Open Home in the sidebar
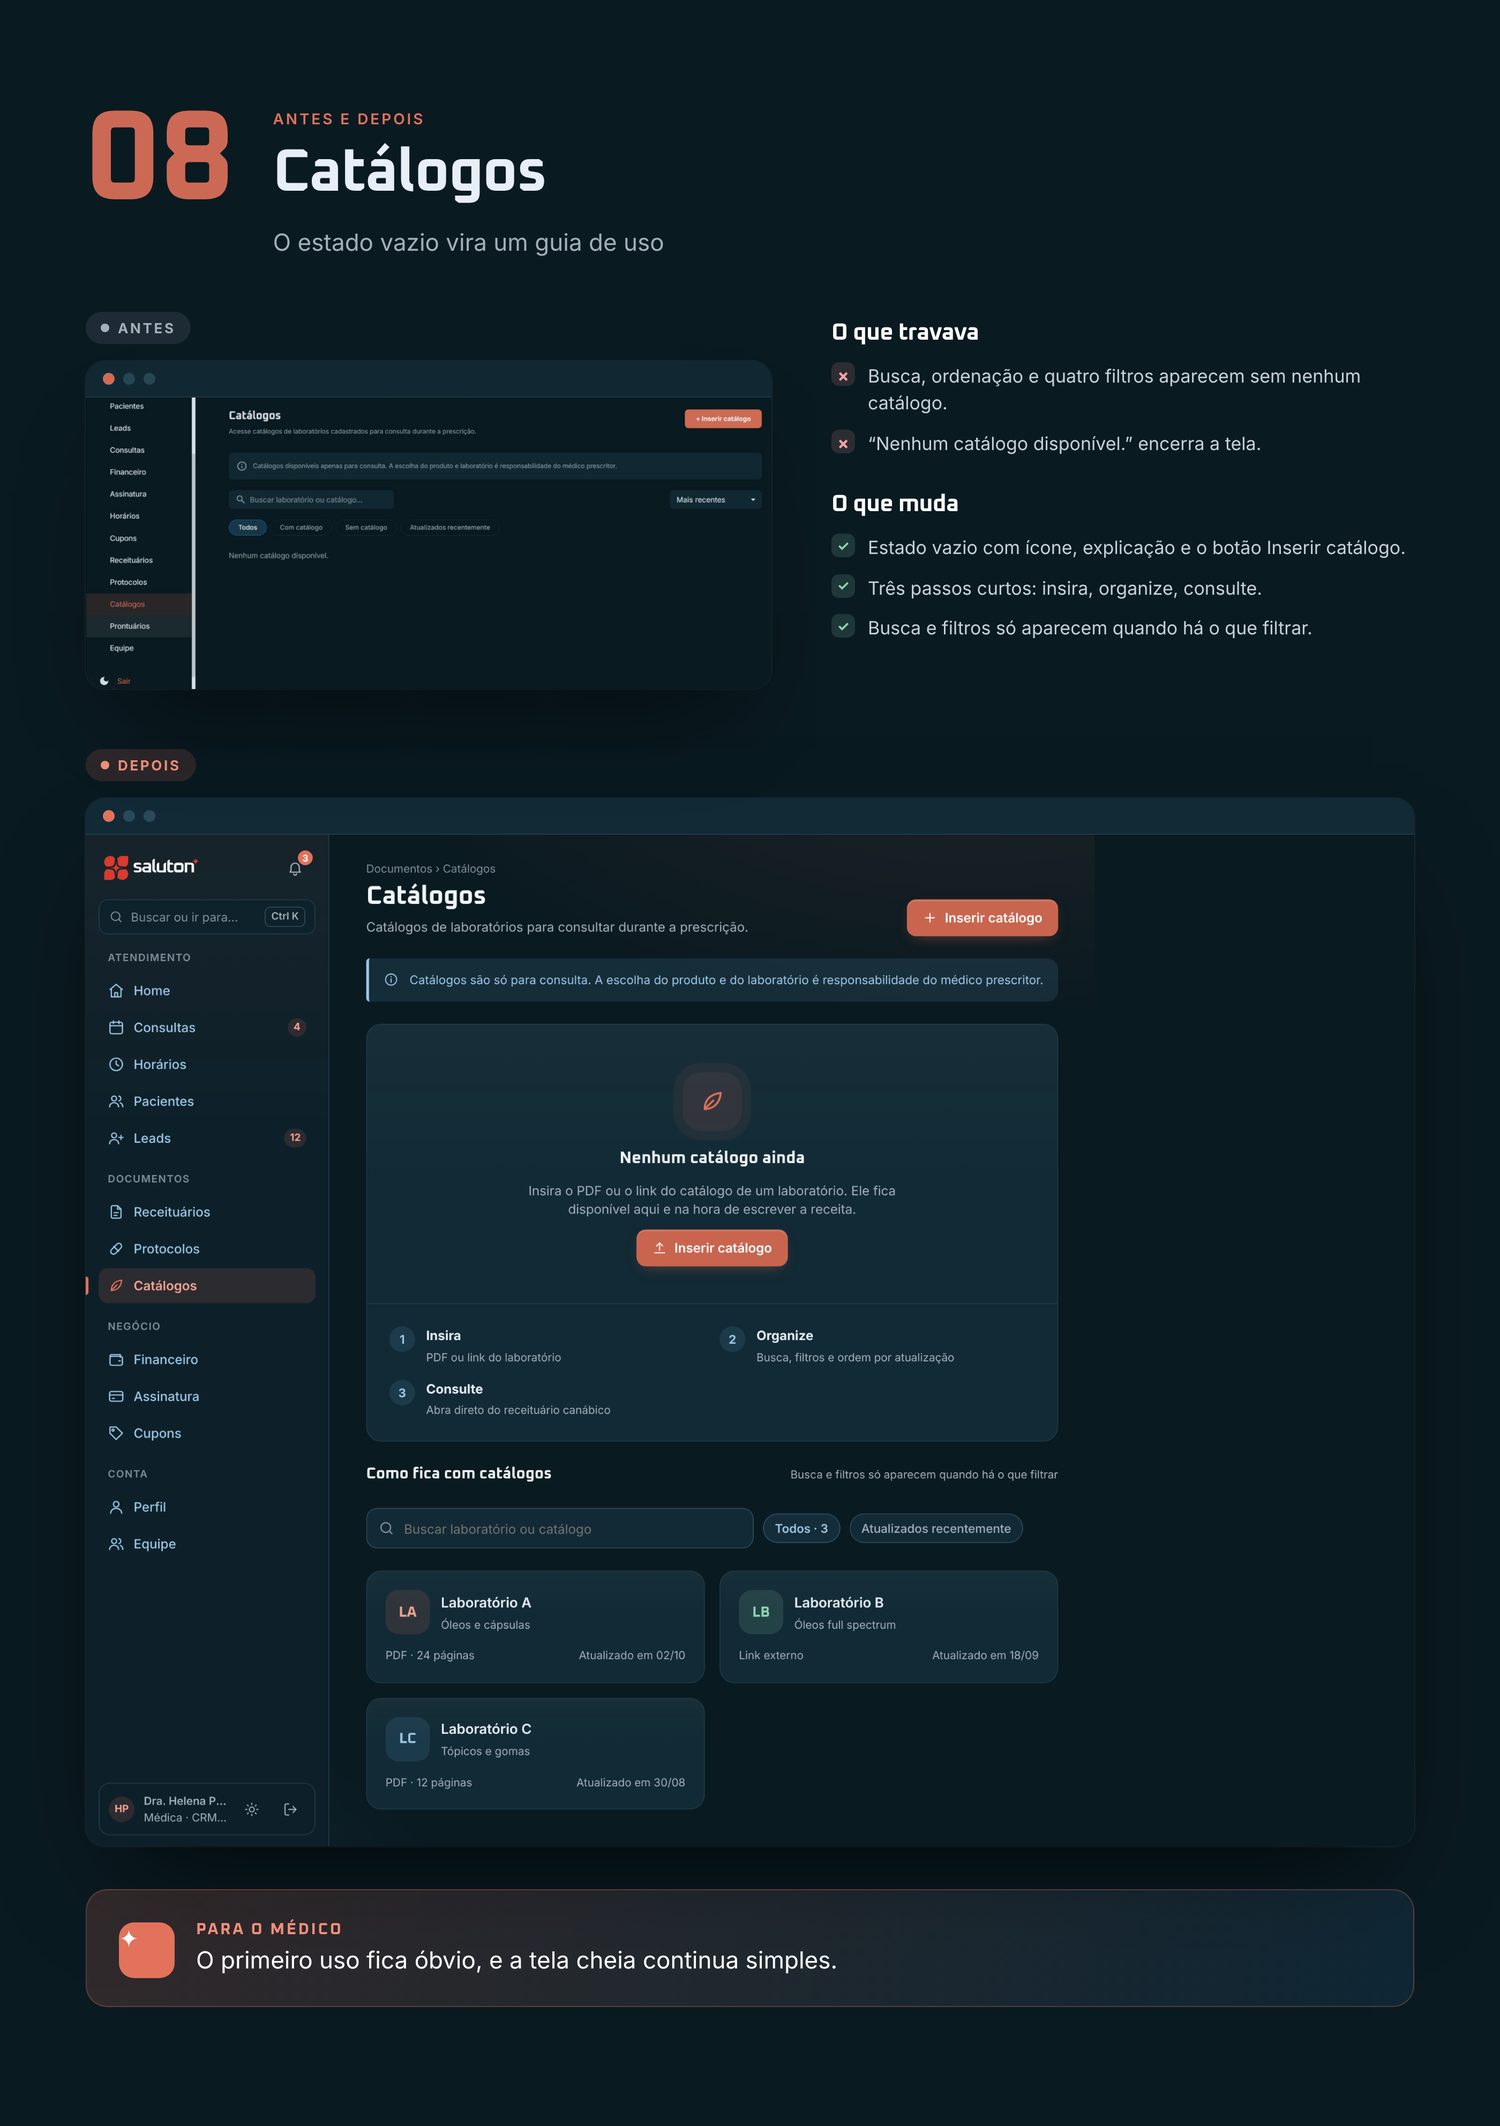Image resolution: width=1500 pixels, height=2126 pixels. click(207, 990)
